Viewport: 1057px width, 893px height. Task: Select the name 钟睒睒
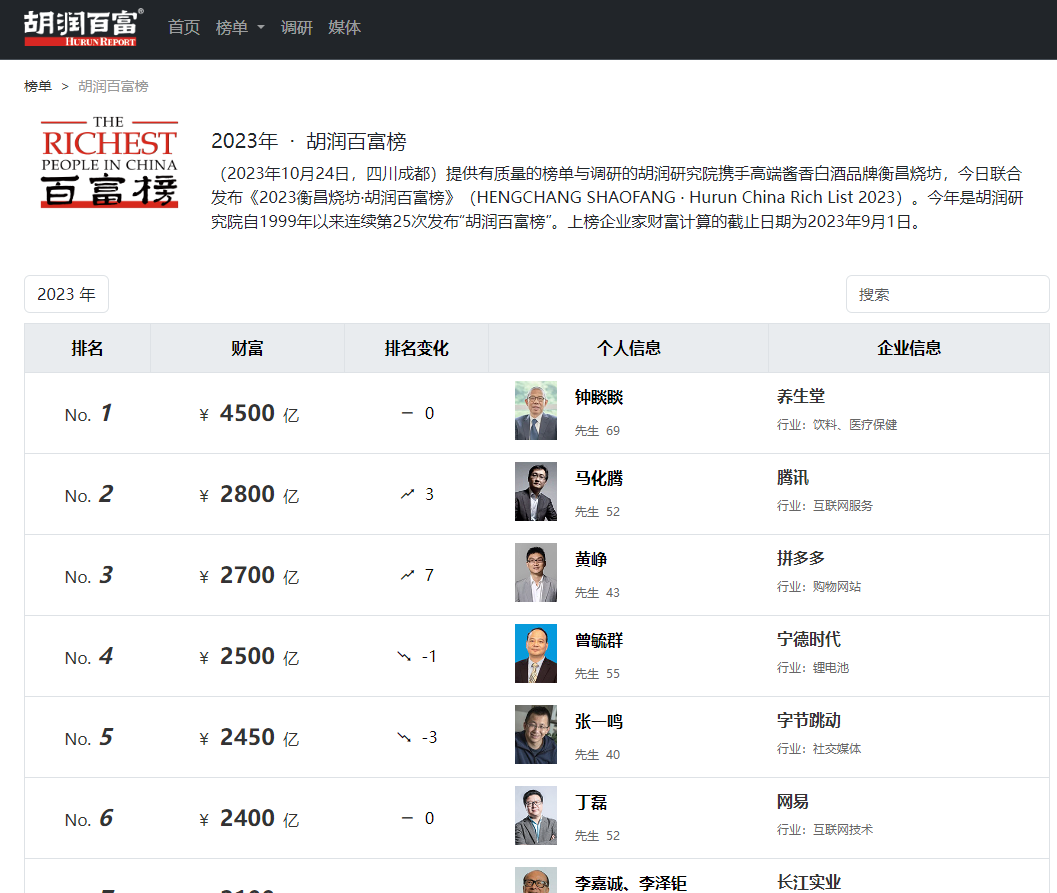[599, 397]
